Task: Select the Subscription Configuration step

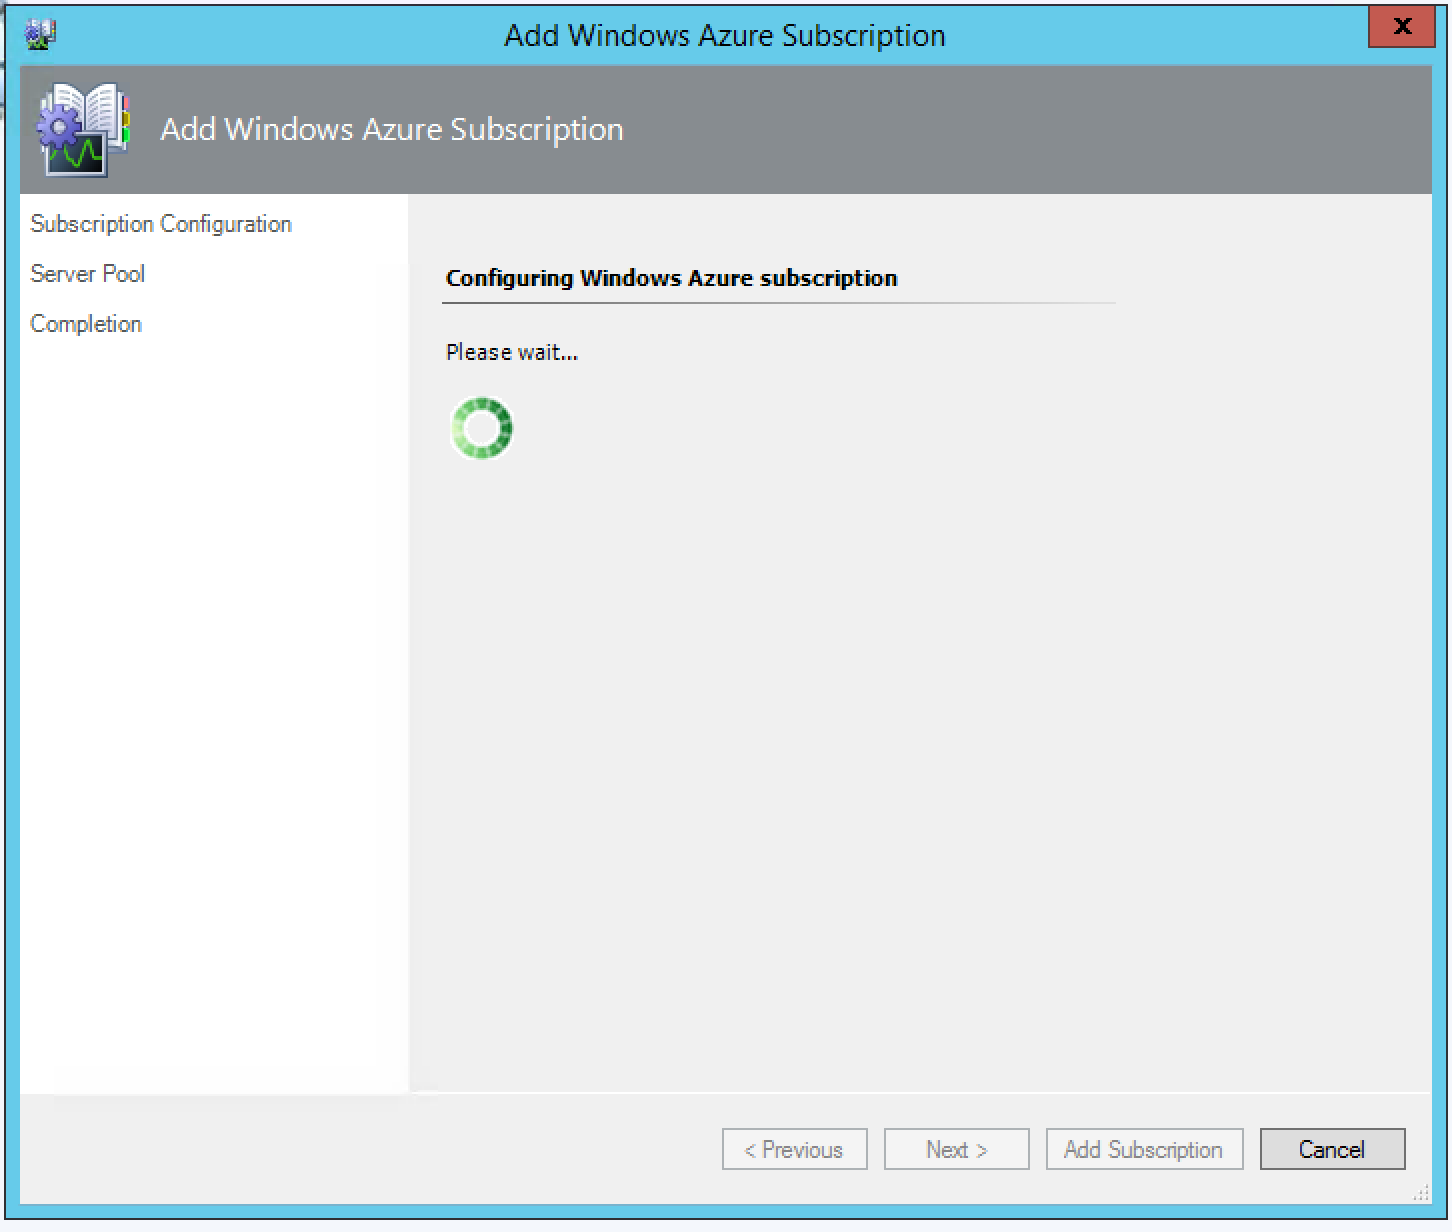Action: pyautogui.click(x=161, y=224)
